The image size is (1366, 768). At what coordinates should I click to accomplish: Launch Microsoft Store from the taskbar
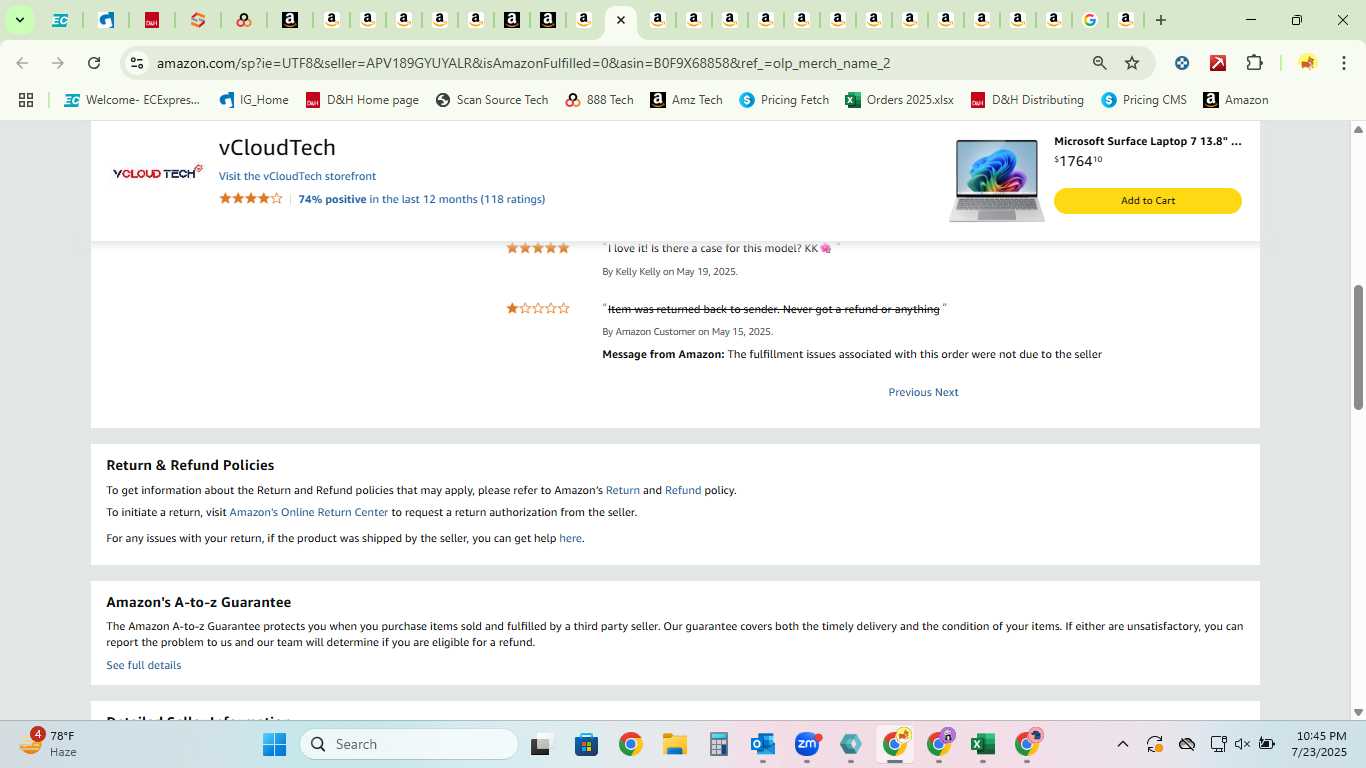click(x=586, y=744)
